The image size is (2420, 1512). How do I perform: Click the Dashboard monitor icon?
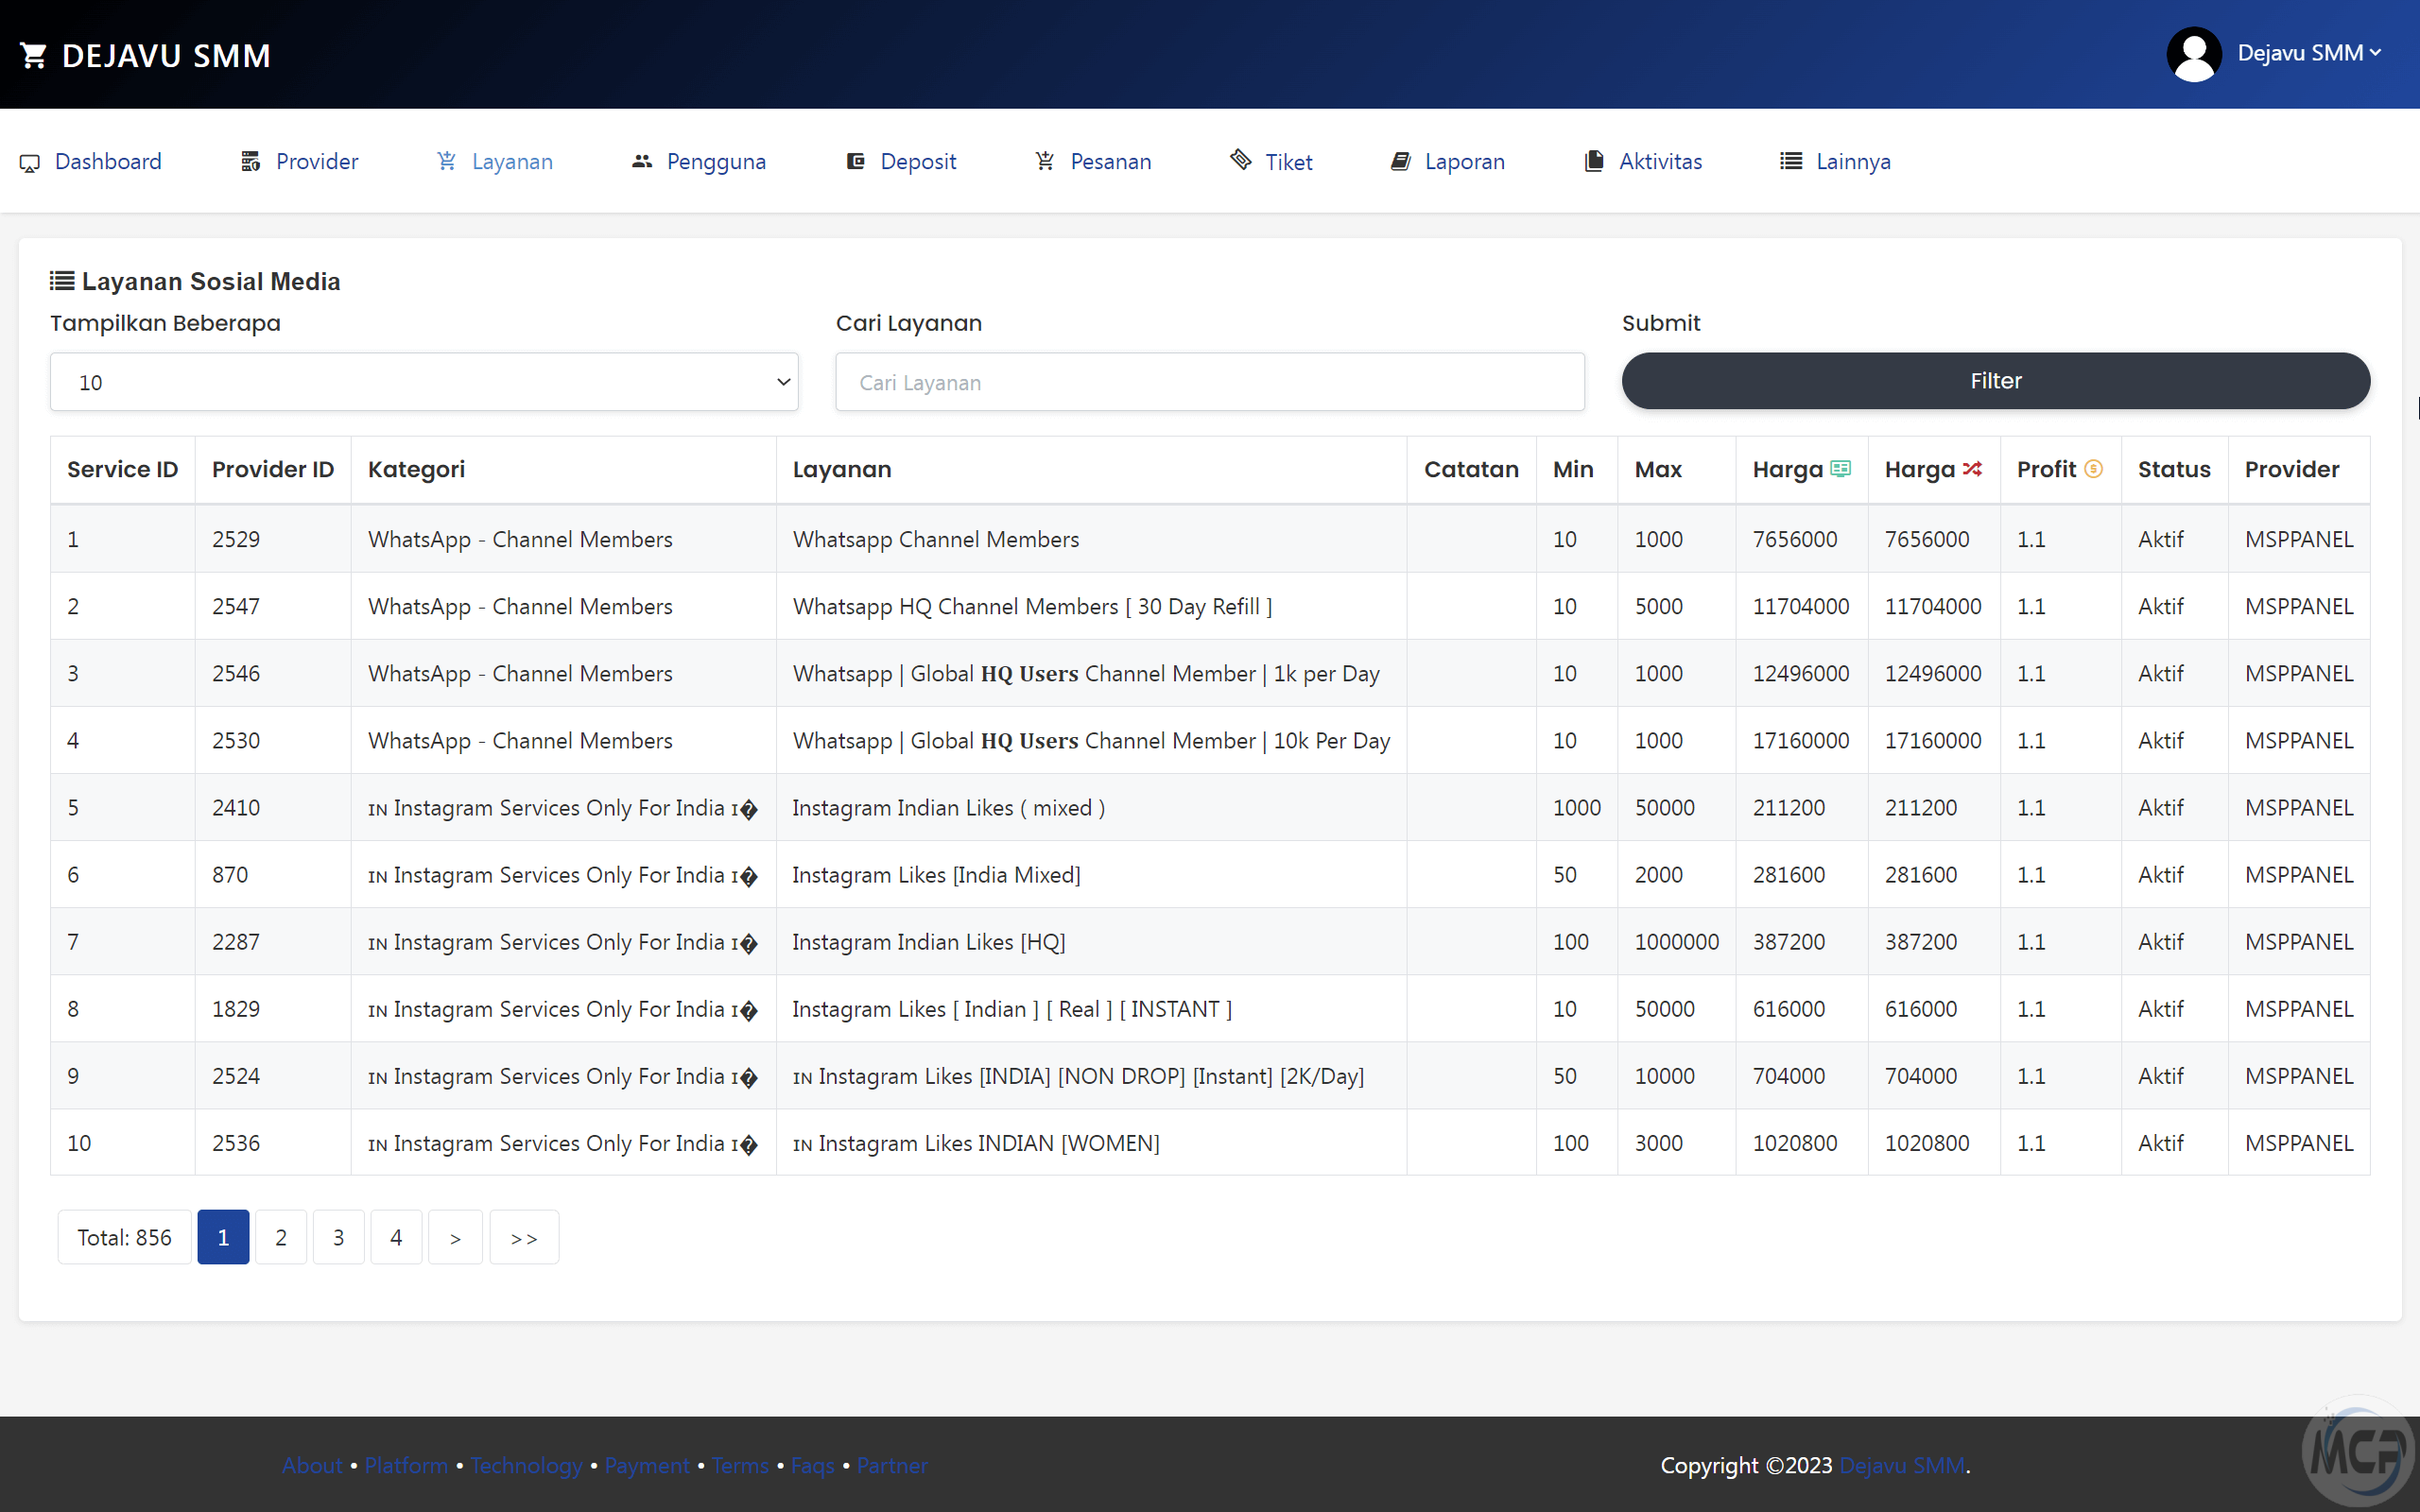pyautogui.click(x=30, y=162)
